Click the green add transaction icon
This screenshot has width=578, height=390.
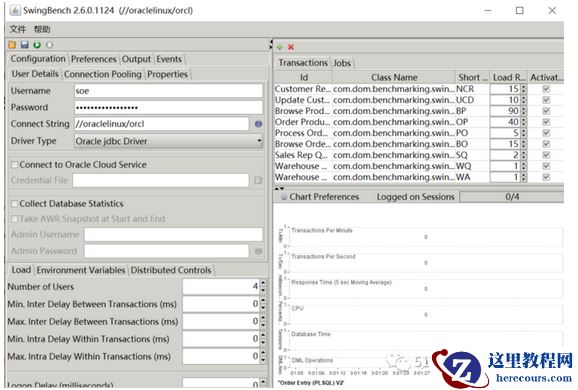(280, 47)
